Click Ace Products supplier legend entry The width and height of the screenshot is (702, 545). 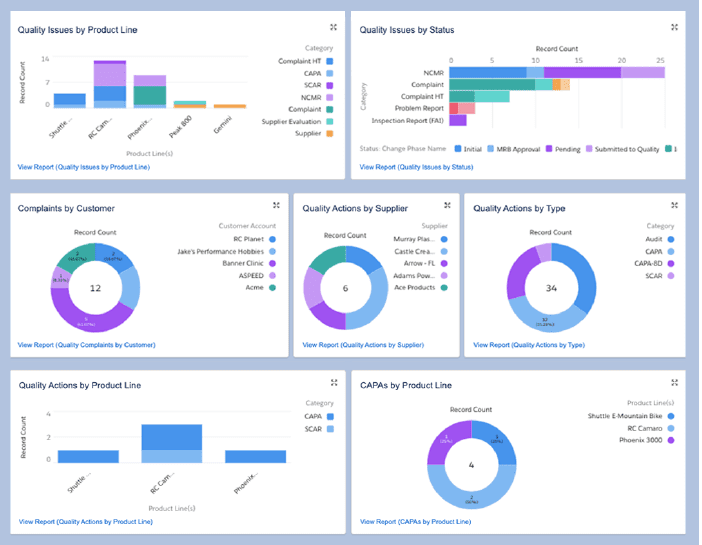pos(420,288)
